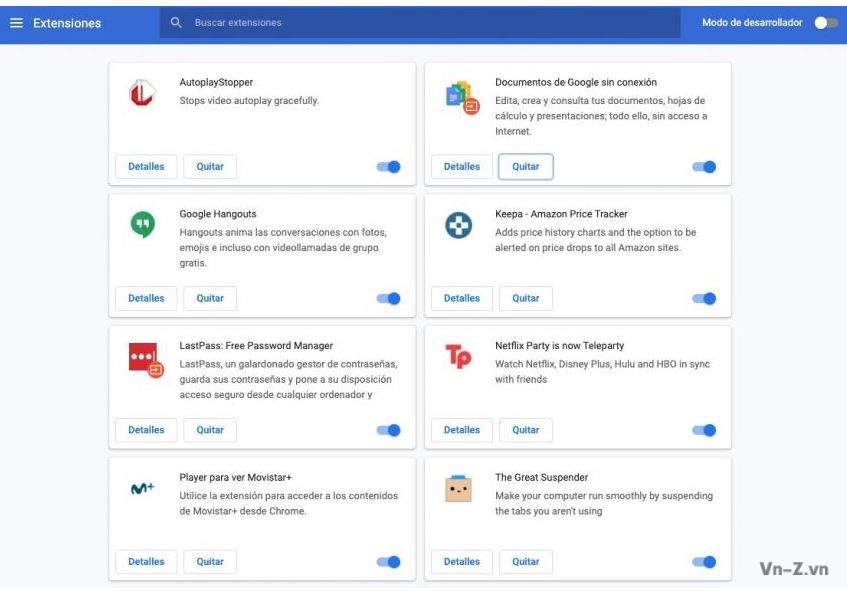
Task: Click the Keepa price tracker icon
Action: tap(459, 225)
